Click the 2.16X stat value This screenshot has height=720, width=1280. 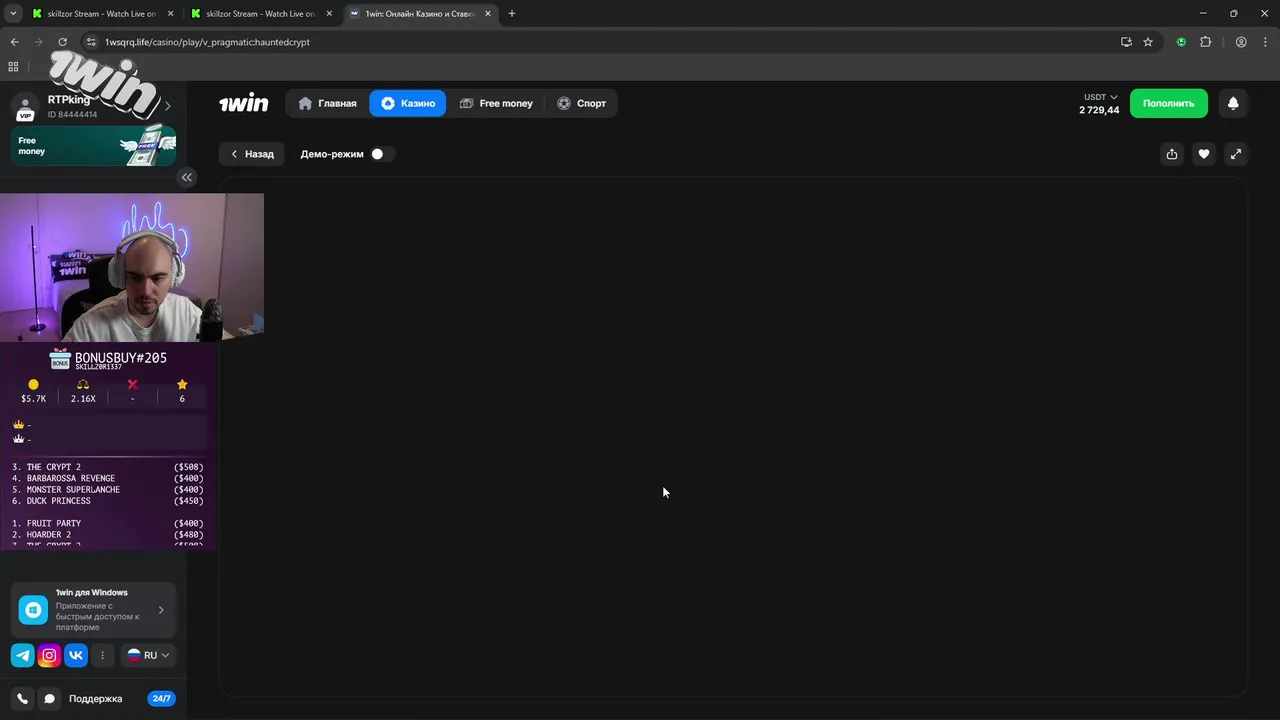(83, 399)
